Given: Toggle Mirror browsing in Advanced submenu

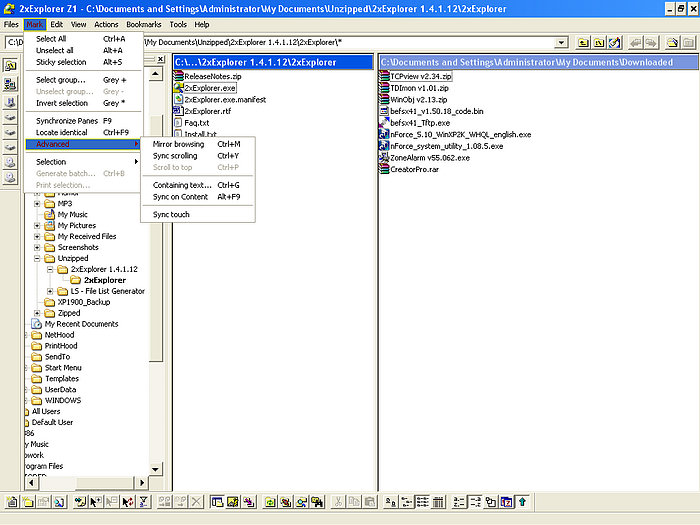Looking at the screenshot, I should coord(198,144).
